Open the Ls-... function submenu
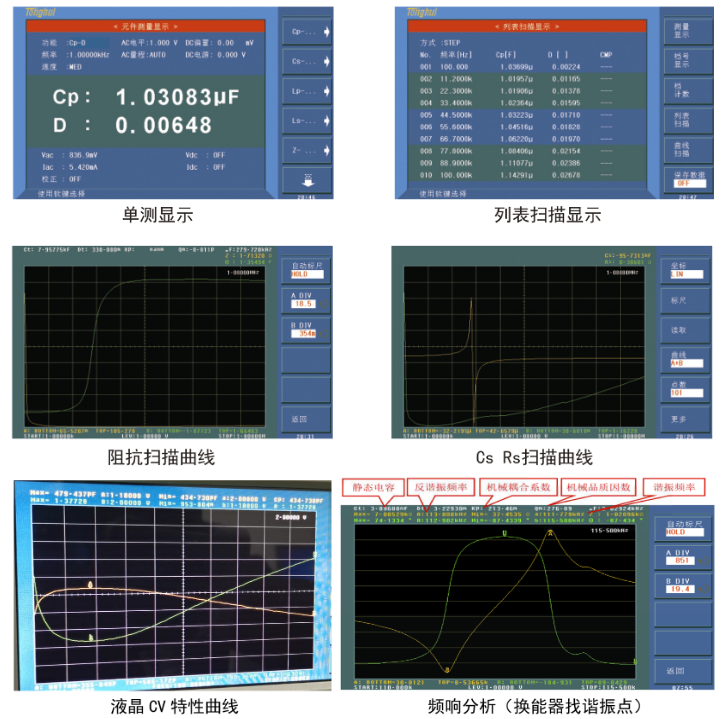Viewport: 722px width, 719px height. point(307,121)
